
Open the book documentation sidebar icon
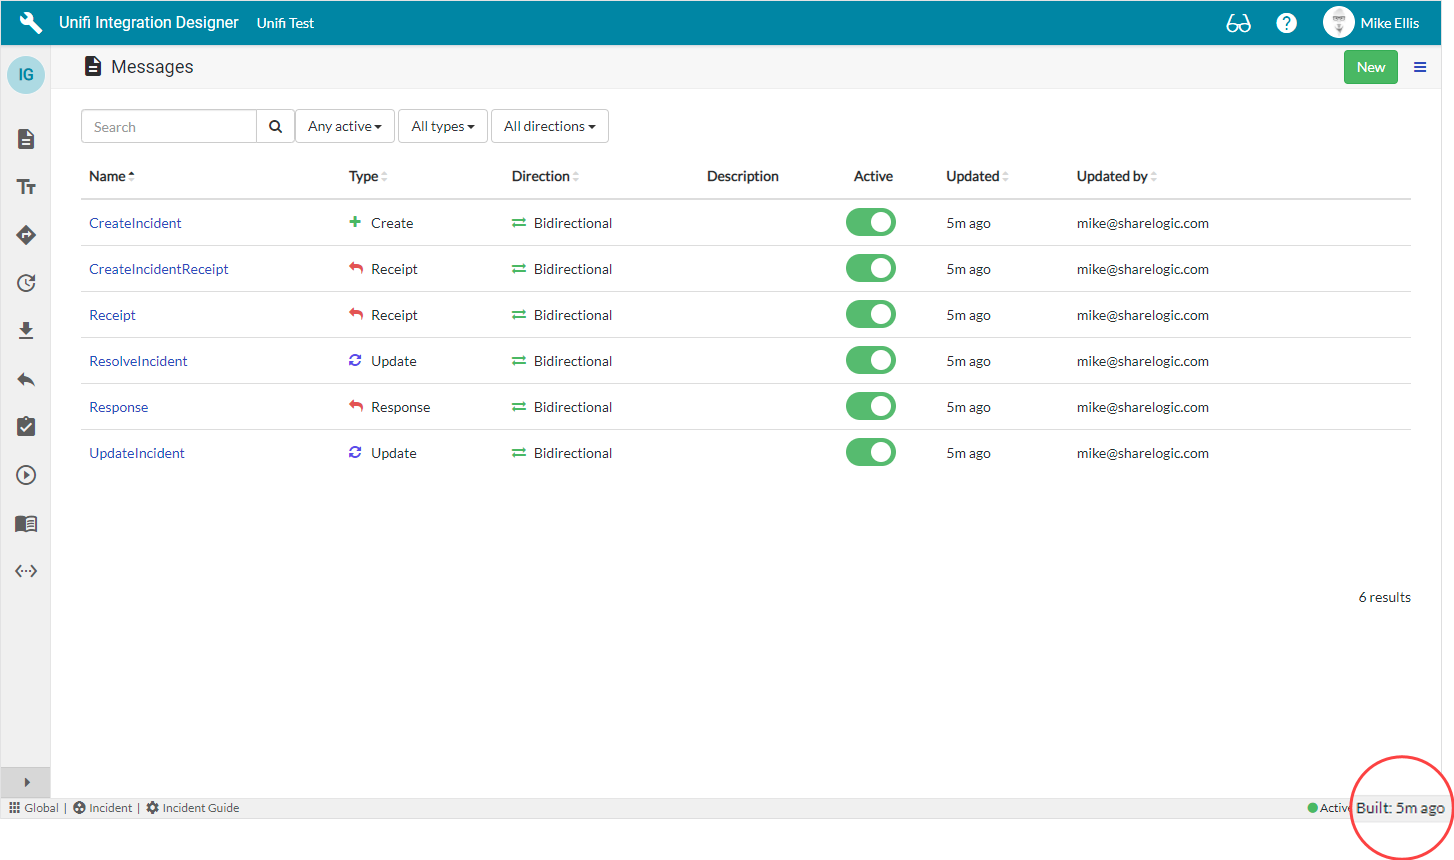click(26, 523)
